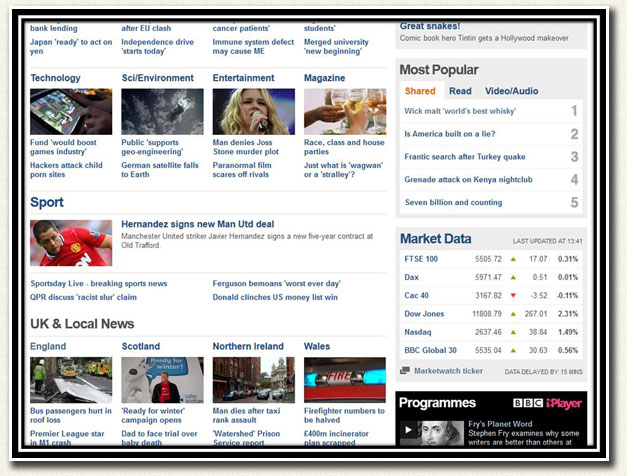Switch to the Read tab
This screenshot has height=476, width=627.
[460, 91]
